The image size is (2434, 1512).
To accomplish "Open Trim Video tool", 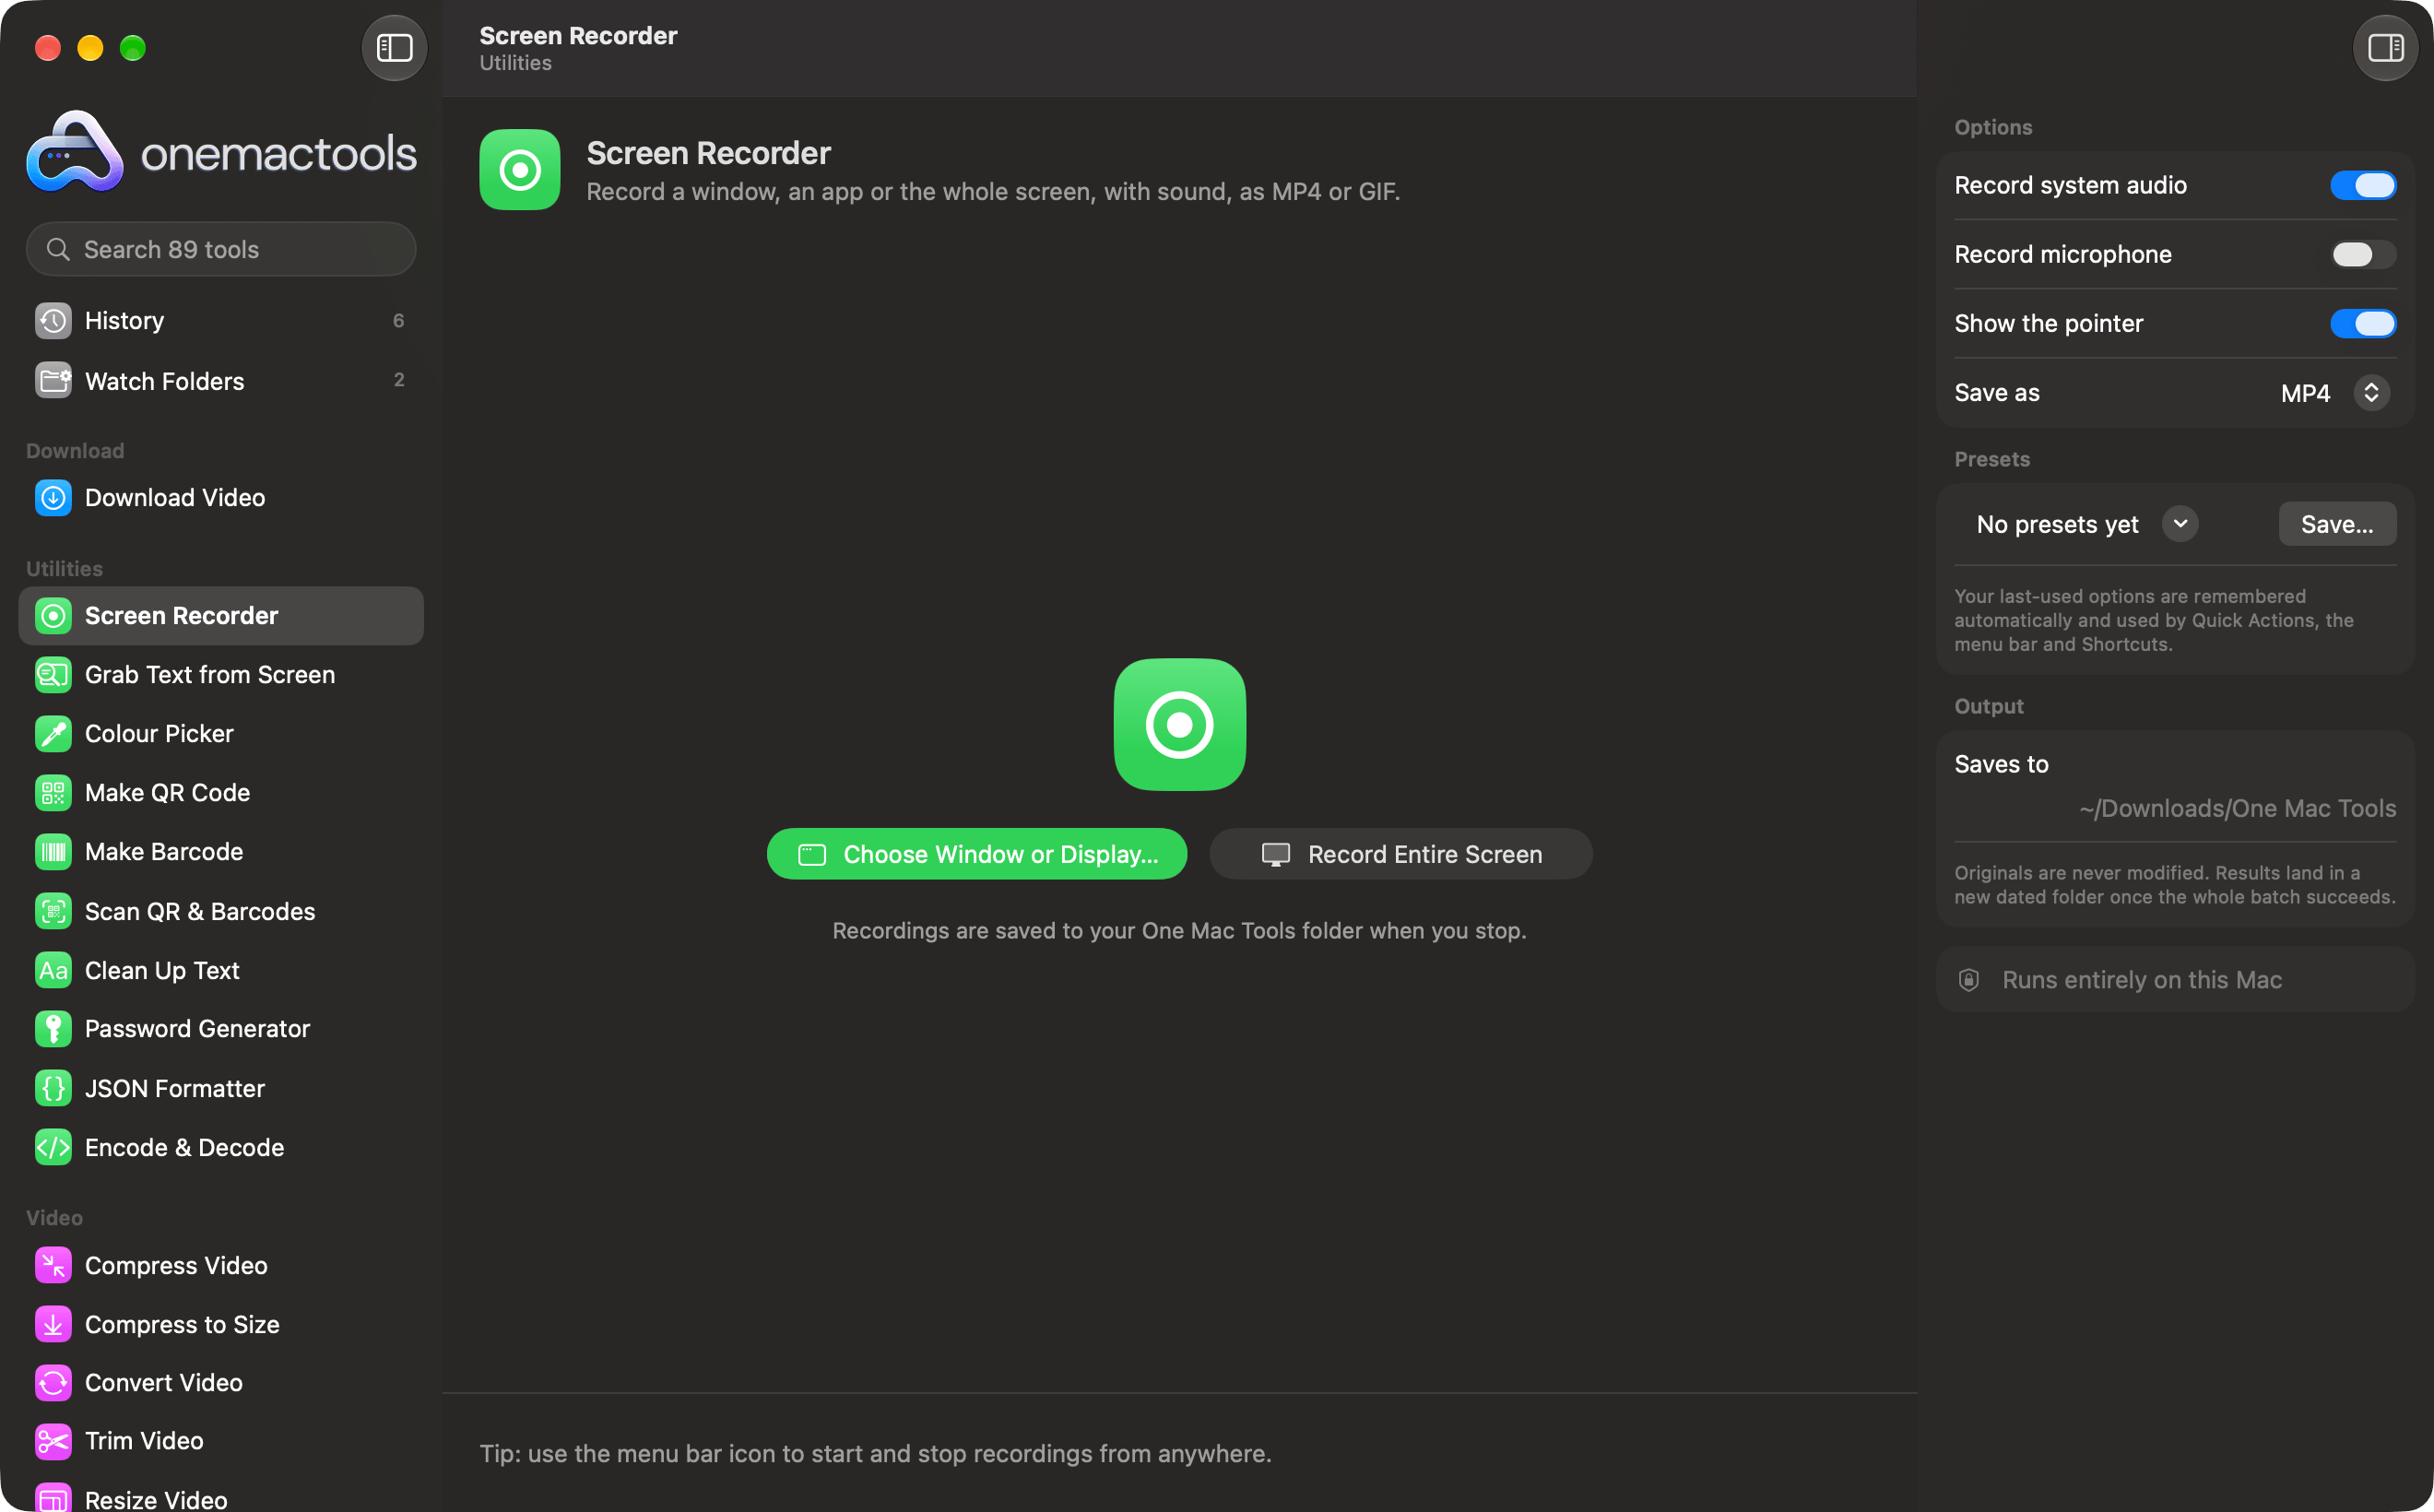I will point(221,1441).
